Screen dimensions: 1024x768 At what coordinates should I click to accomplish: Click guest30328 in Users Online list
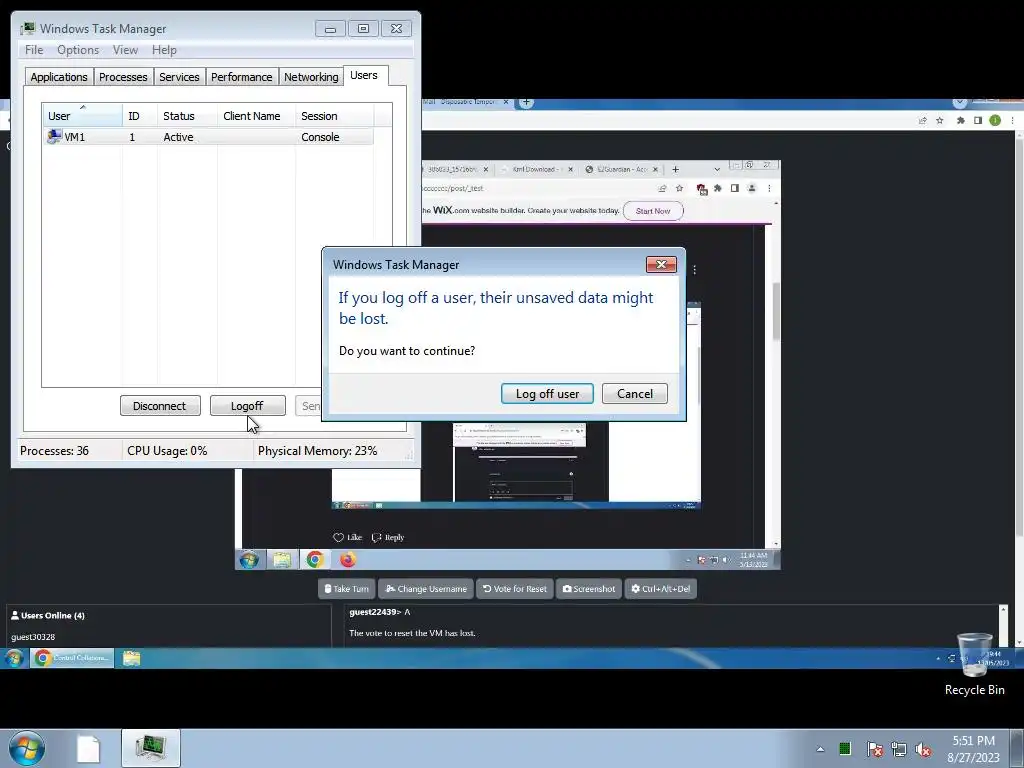pos(33,637)
